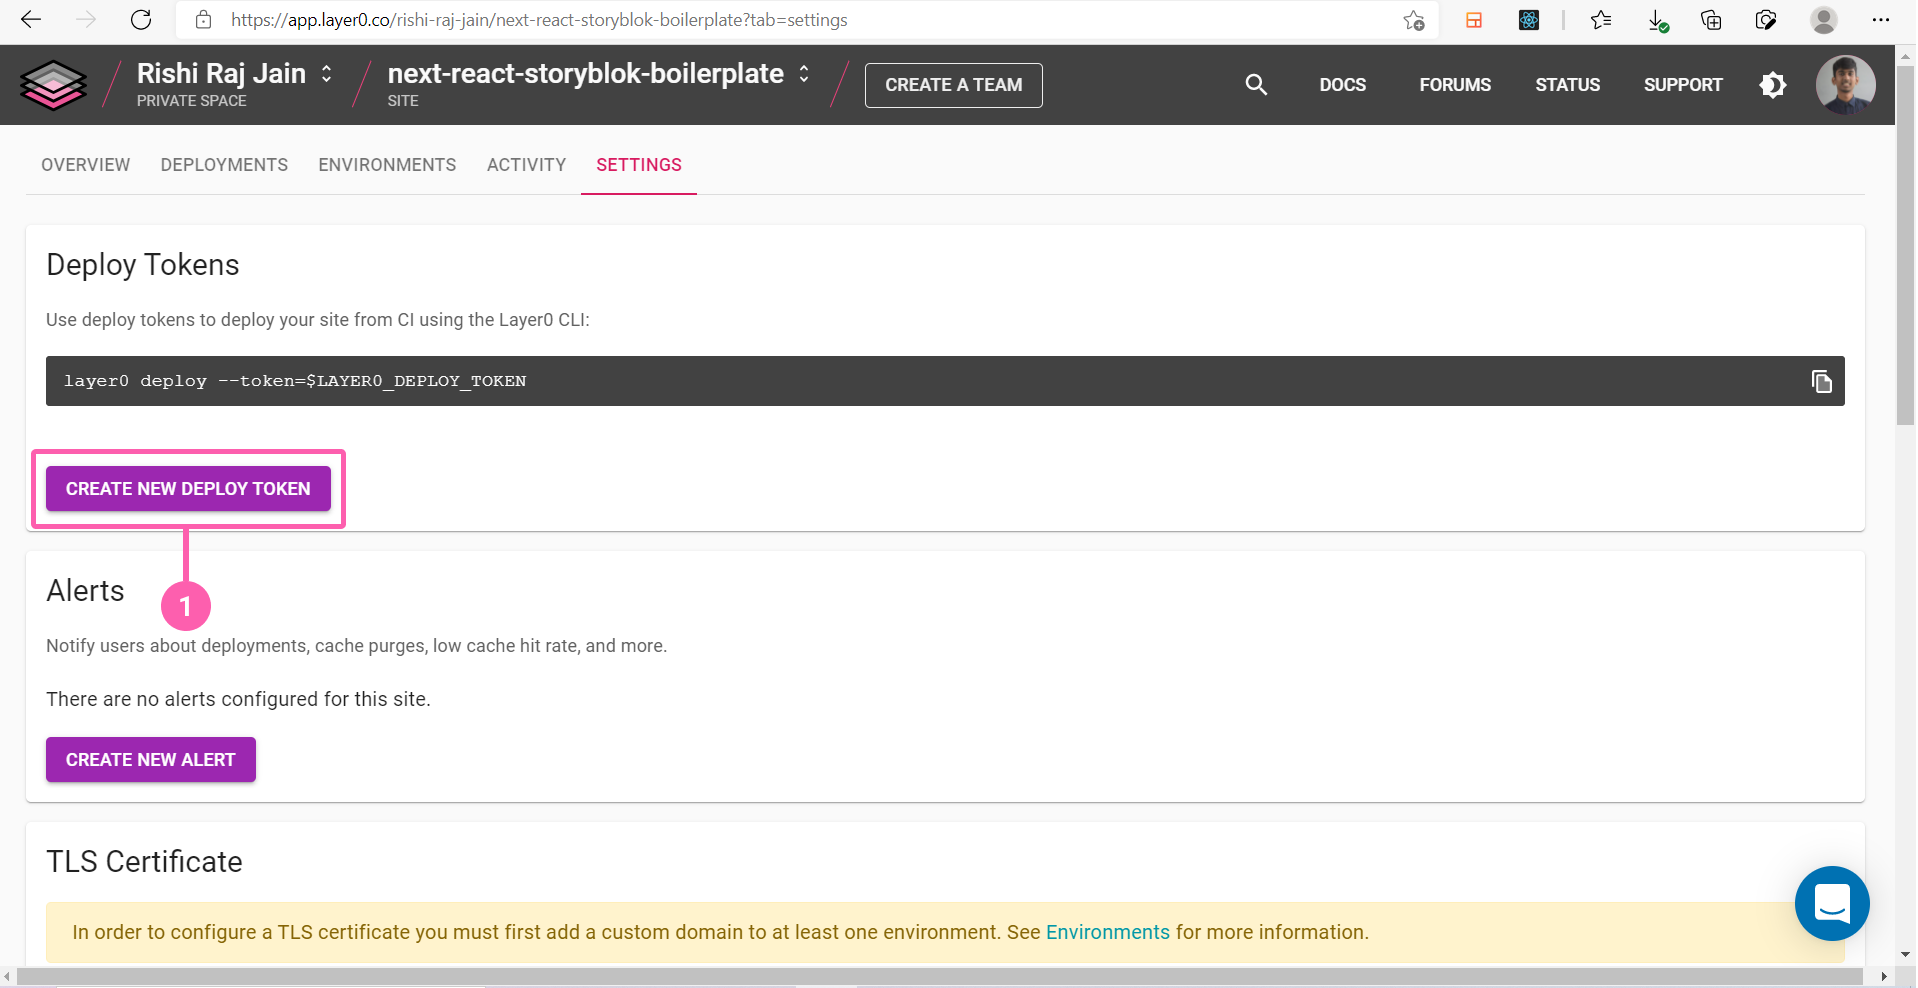Click the lock icon in address bar
Screen dimensions: 1918x988
[204, 20]
